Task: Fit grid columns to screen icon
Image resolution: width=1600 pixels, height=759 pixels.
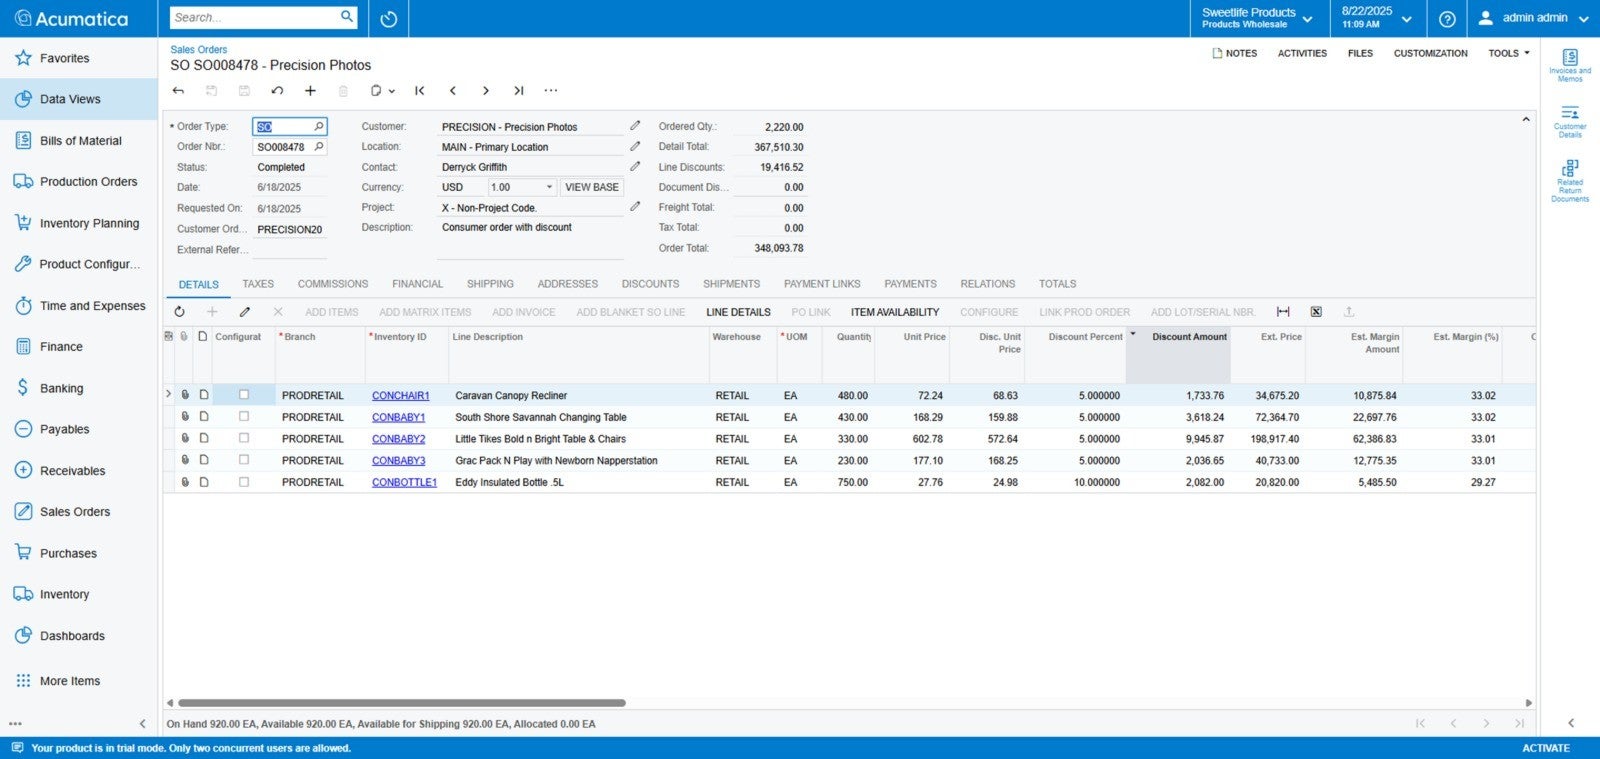Action: pyautogui.click(x=1283, y=312)
